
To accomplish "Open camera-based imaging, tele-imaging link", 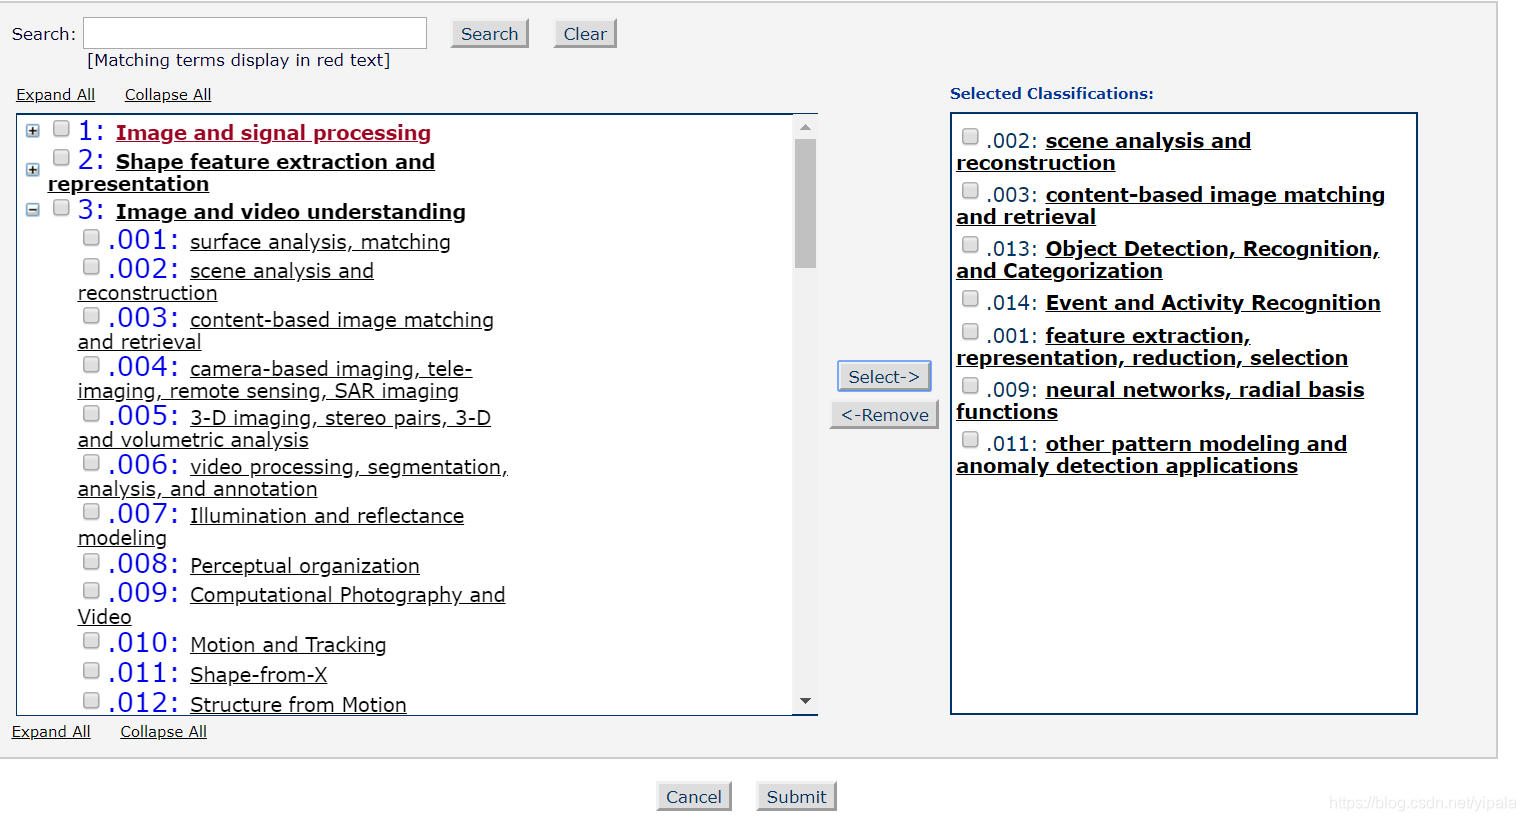I will tap(275, 380).
